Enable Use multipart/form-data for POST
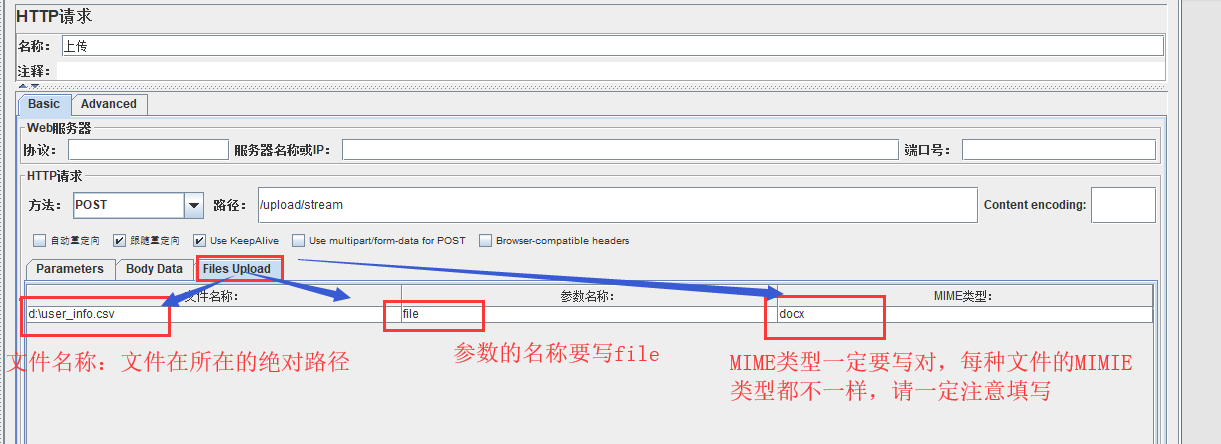The width and height of the screenshot is (1221, 444). tap(298, 241)
